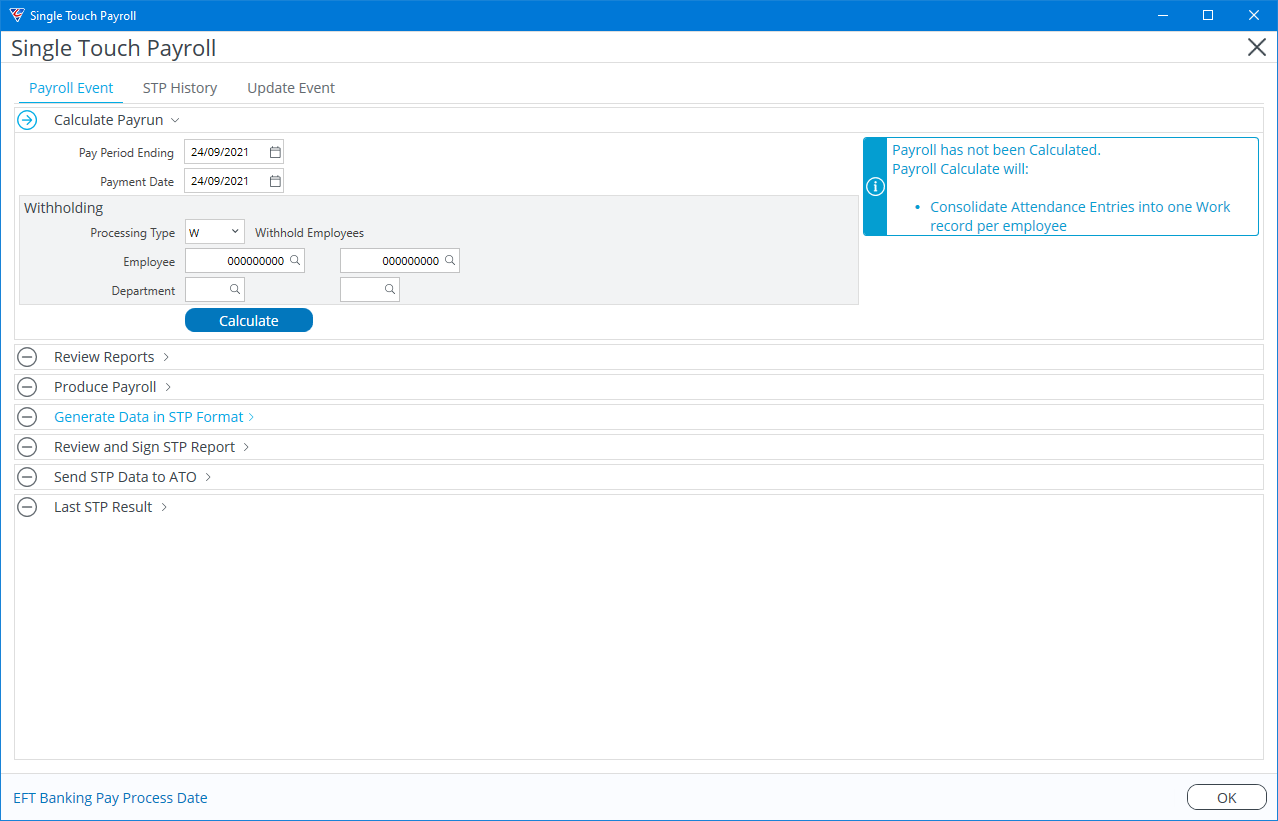The width and height of the screenshot is (1278, 821).
Task: Switch to the STP History tab
Action: pyautogui.click(x=180, y=88)
